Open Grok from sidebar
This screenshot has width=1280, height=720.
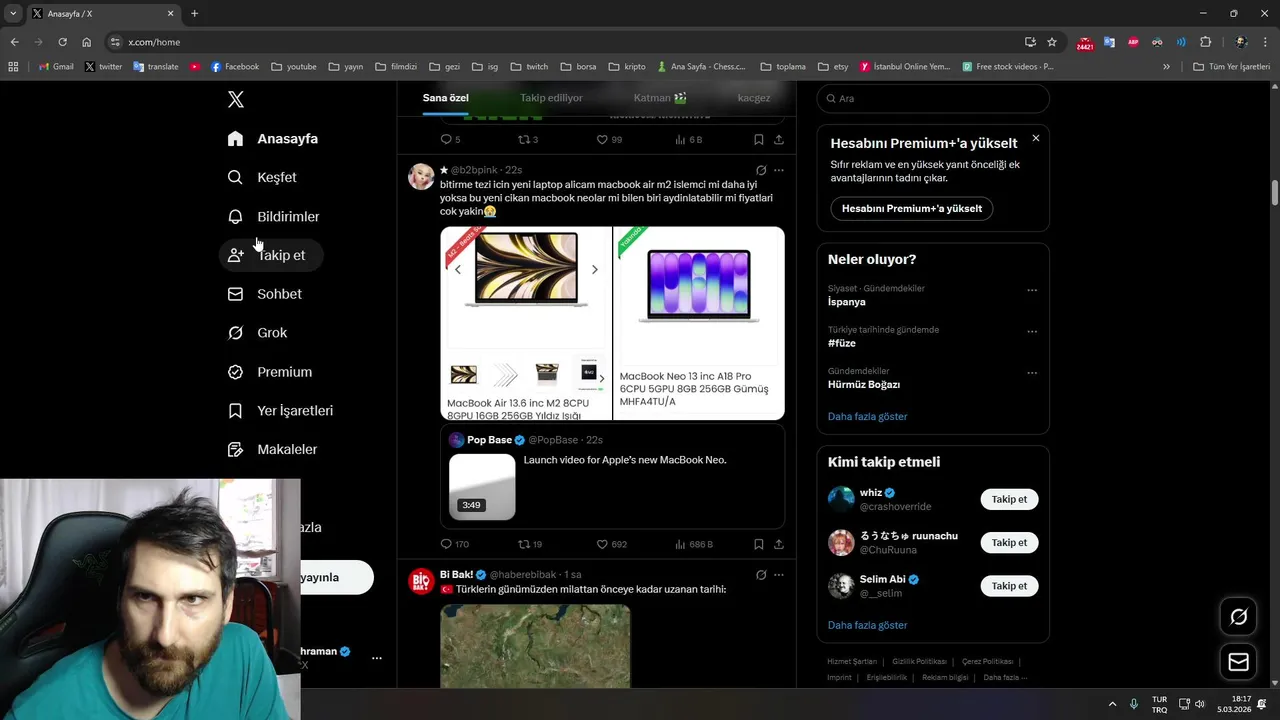point(257,333)
